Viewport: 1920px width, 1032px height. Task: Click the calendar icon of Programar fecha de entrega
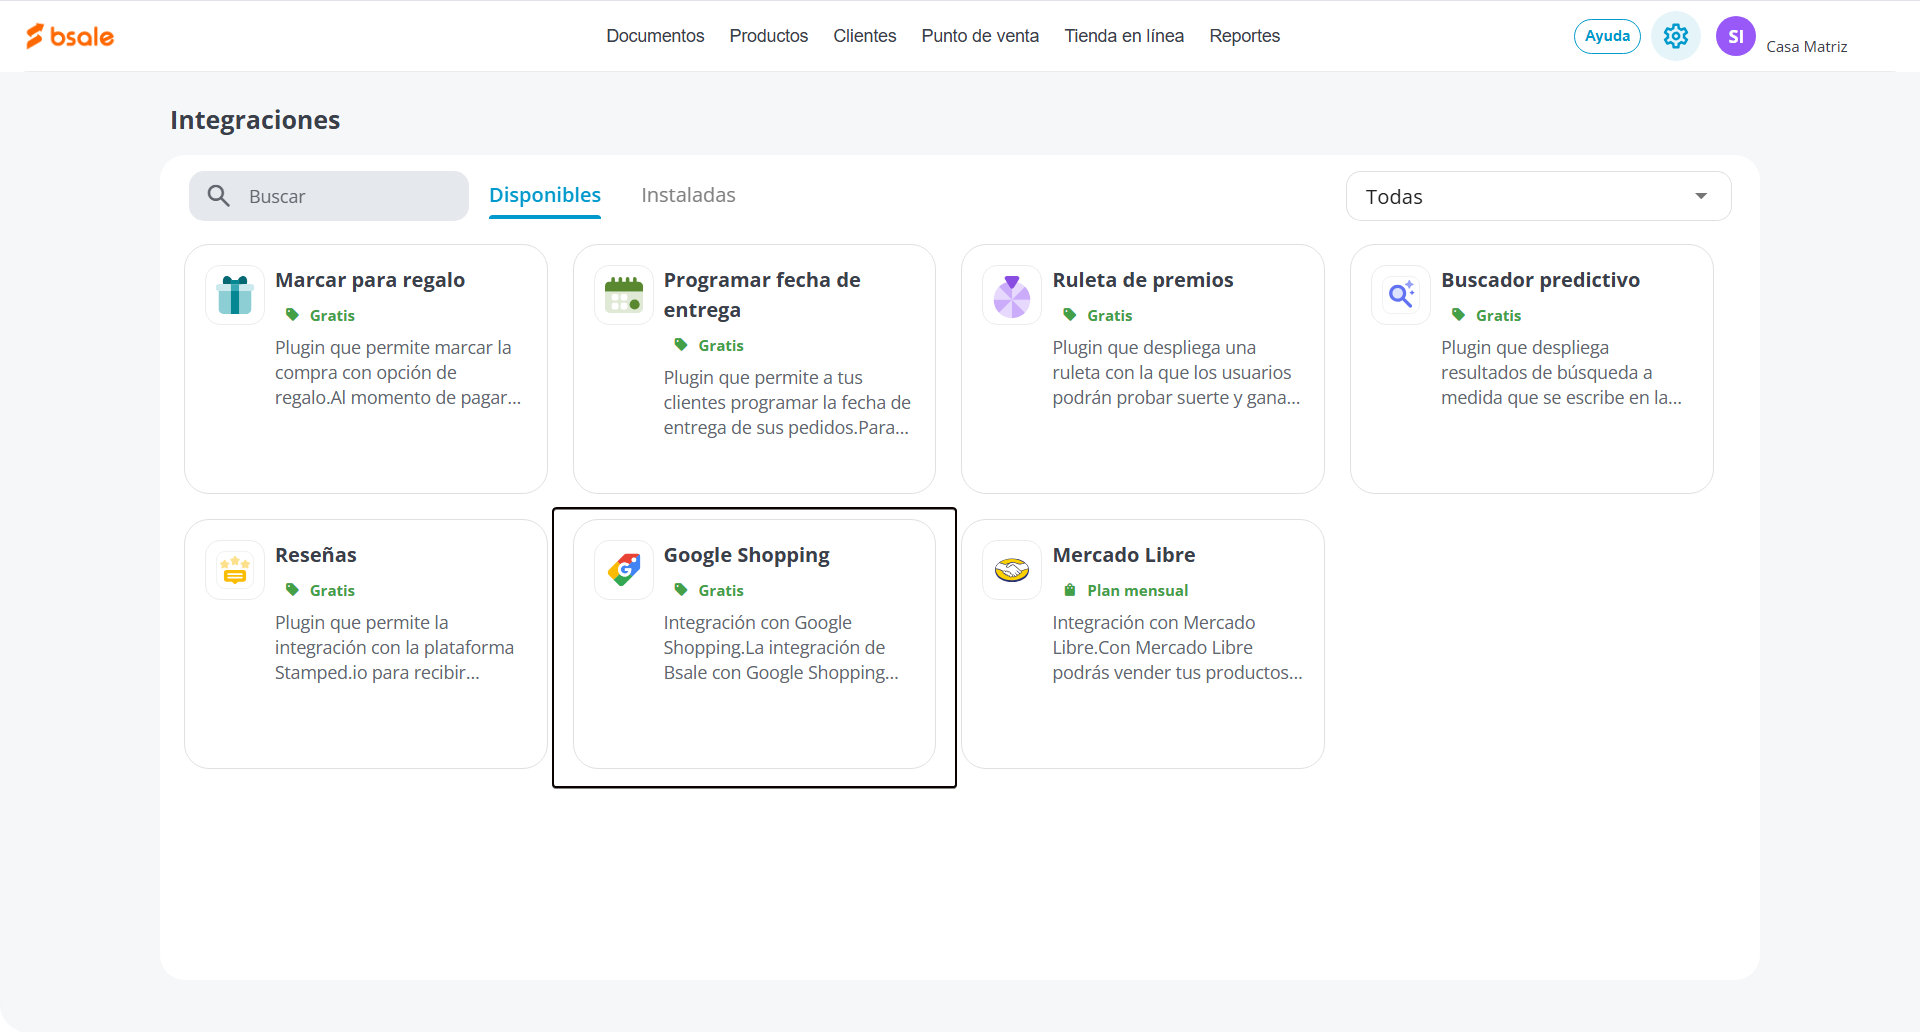tap(624, 295)
